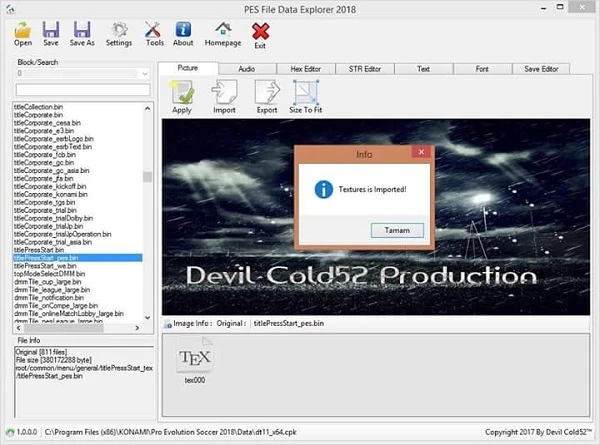This screenshot has height=445, width=600.
Task: Select titleCorporate_fcb.bin
Action: tap(44, 155)
